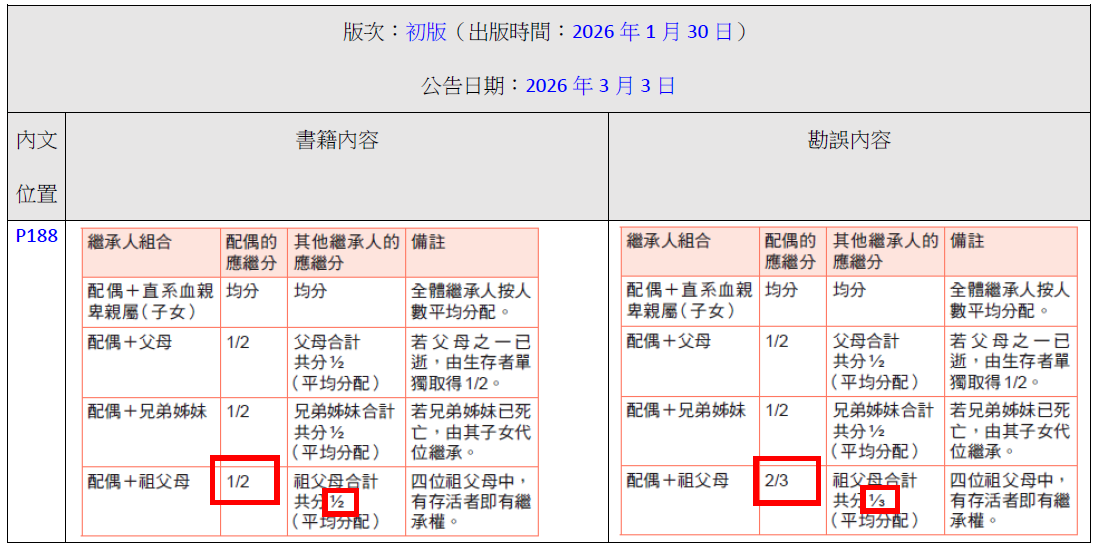Click the "備註" header in the book content table
The height and width of the screenshot is (546, 1096).
(x=428, y=241)
